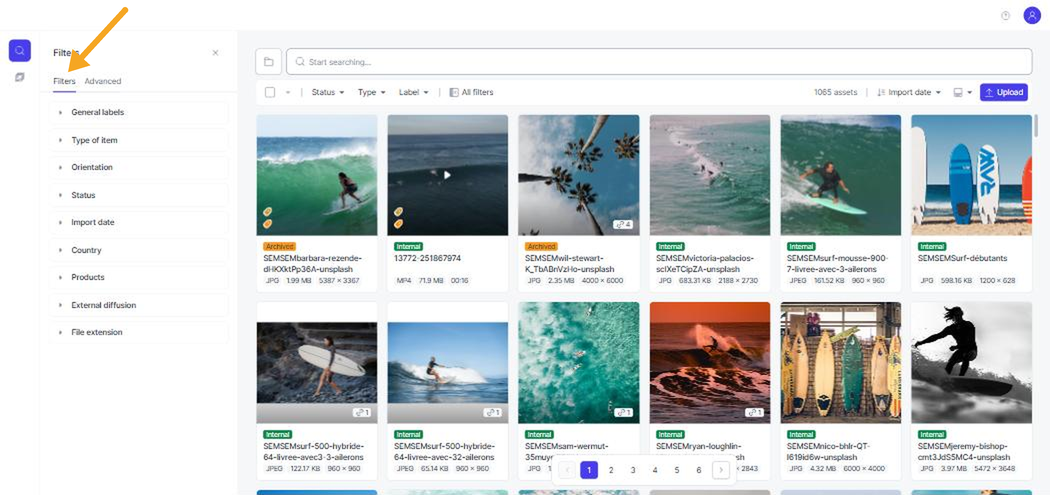Play the 13772-251867974 video thumbnail
Image resolution: width=1050 pixels, height=495 pixels.
pos(447,175)
